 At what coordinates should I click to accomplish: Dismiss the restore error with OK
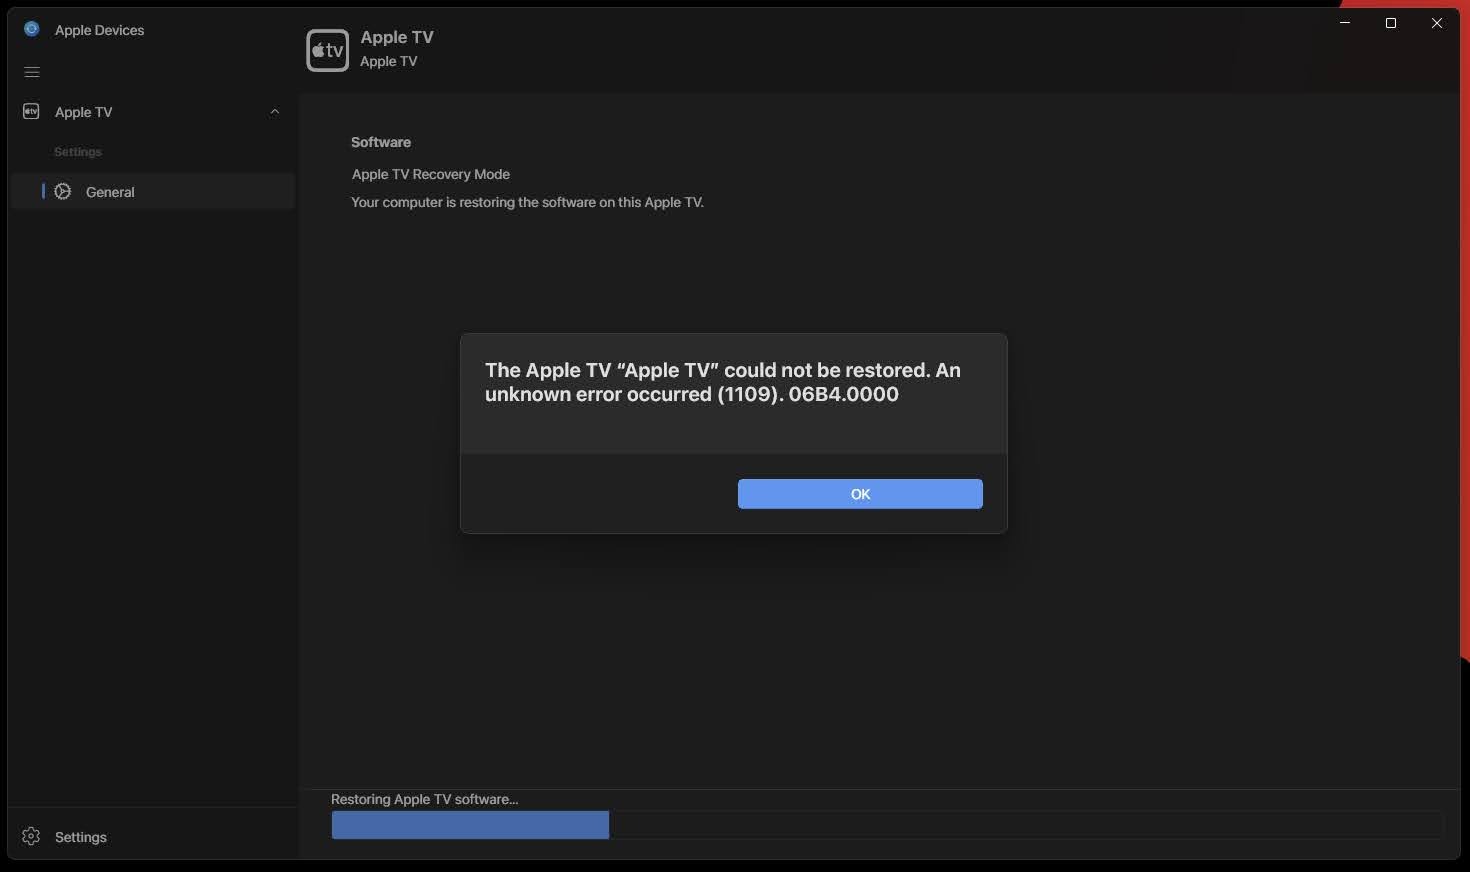point(860,494)
